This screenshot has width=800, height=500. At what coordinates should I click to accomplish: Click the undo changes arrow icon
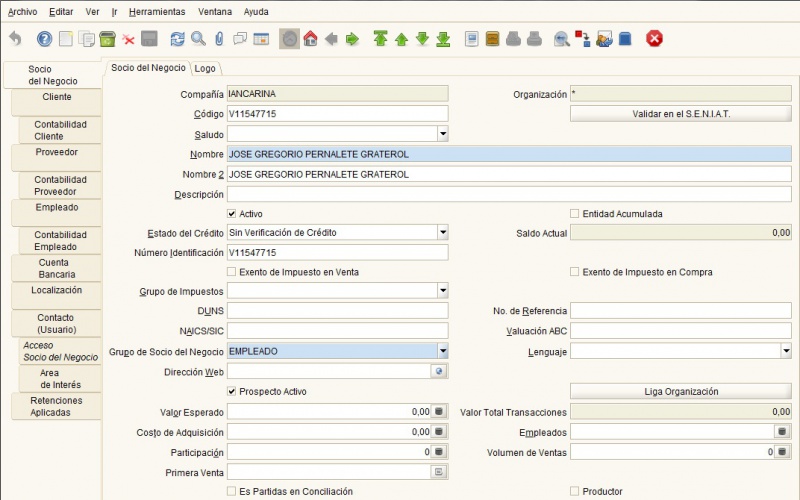[16, 39]
